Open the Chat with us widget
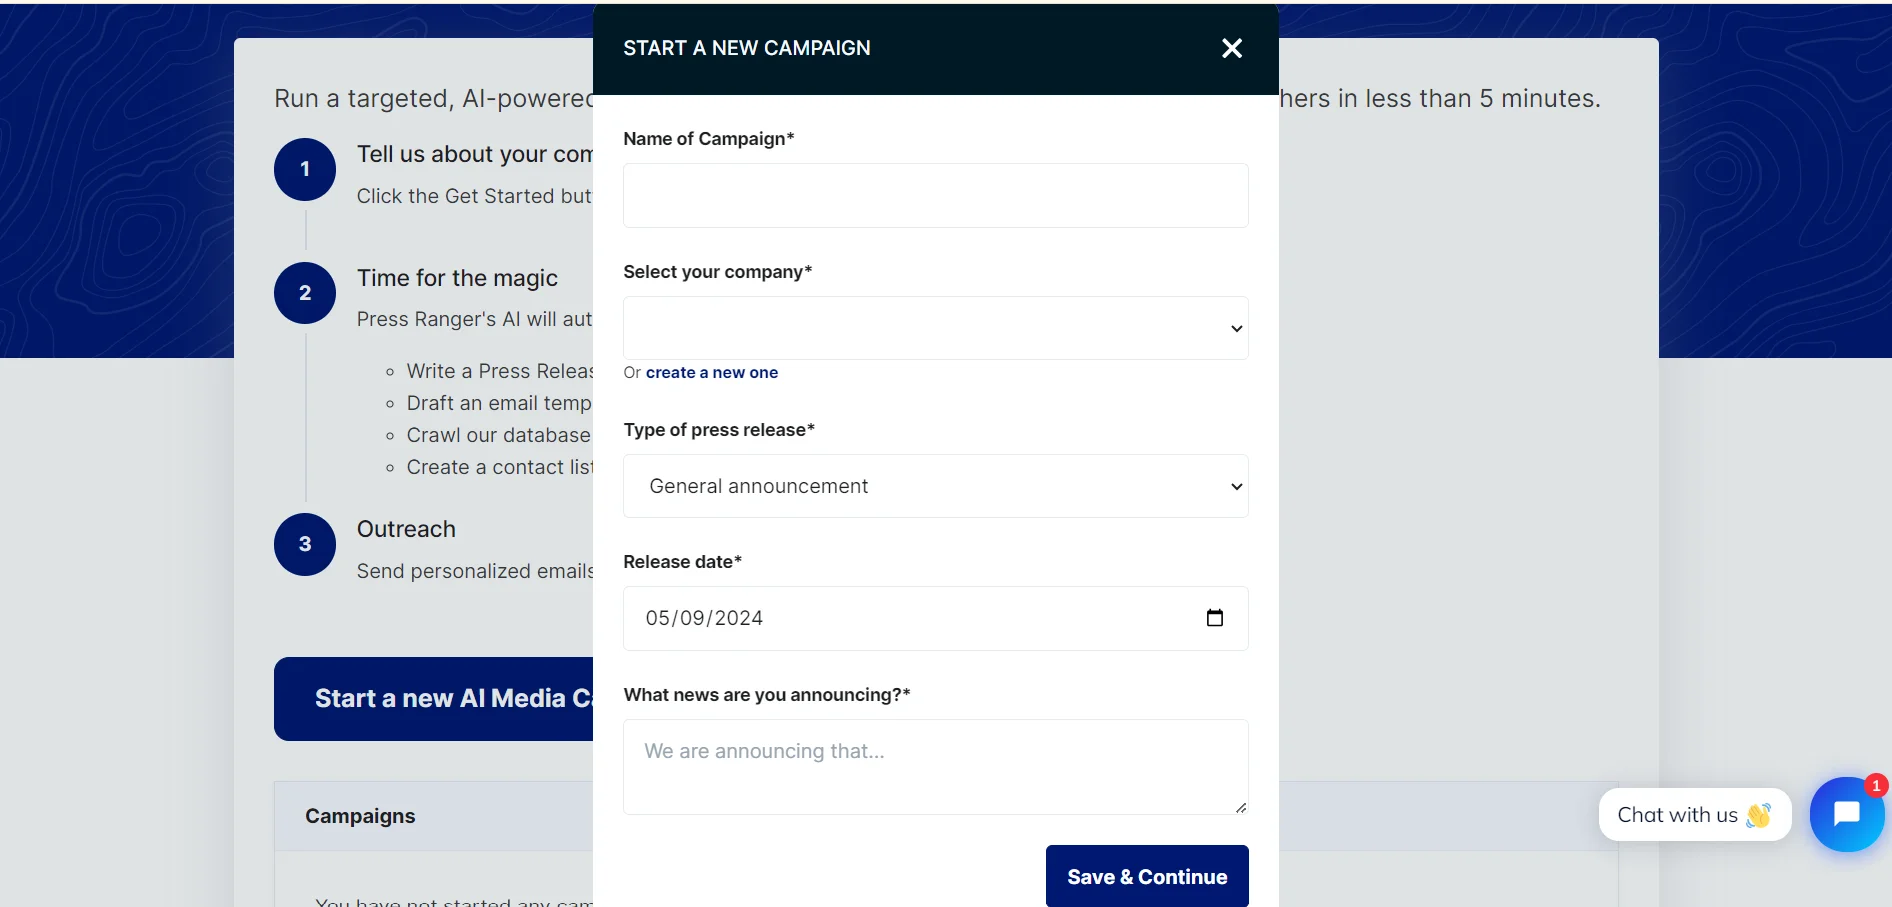 click(x=1692, y=815)
